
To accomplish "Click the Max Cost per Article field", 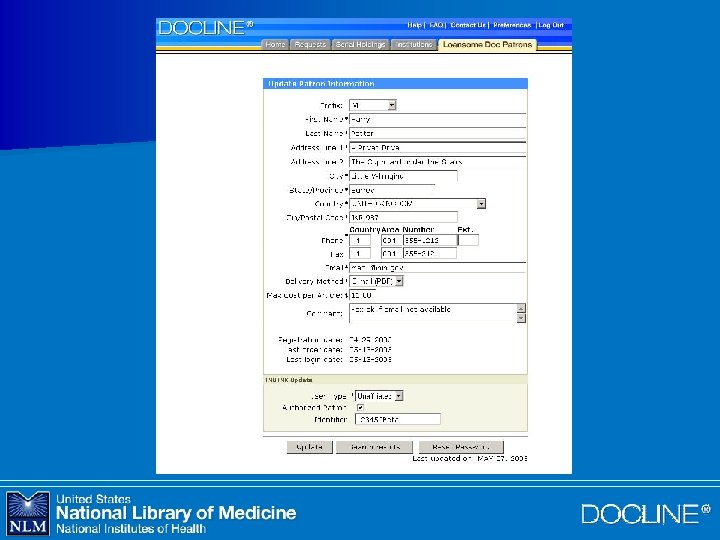I will point(363,295).
